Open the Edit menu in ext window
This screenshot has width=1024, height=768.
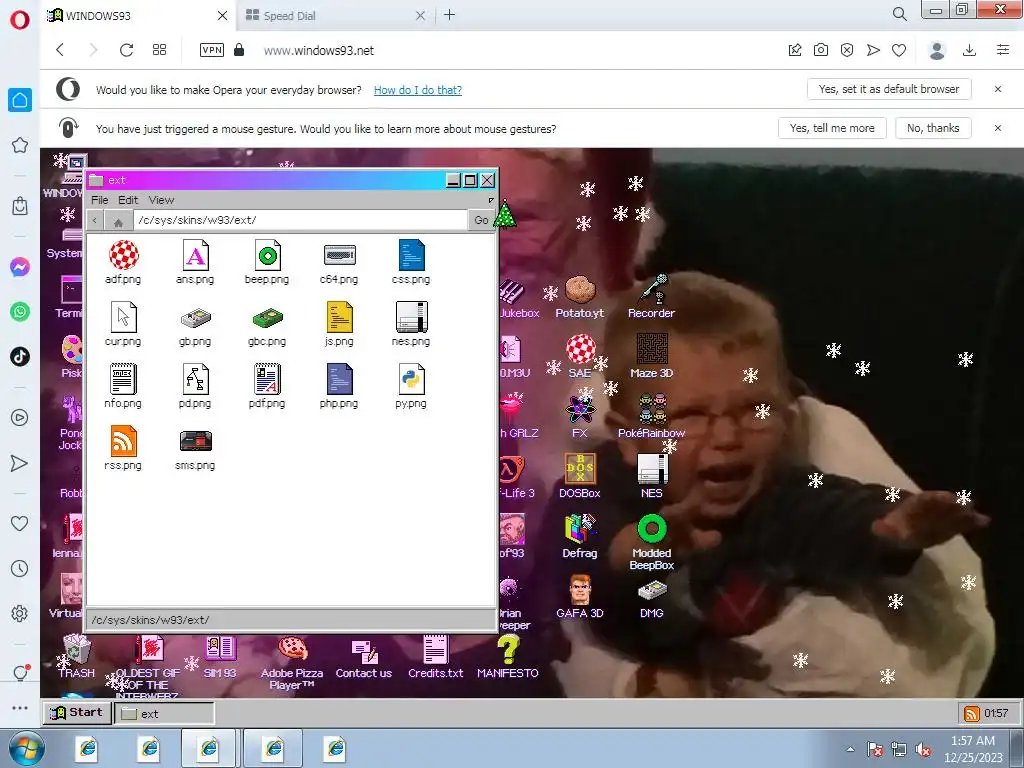[x=128, y=200]
